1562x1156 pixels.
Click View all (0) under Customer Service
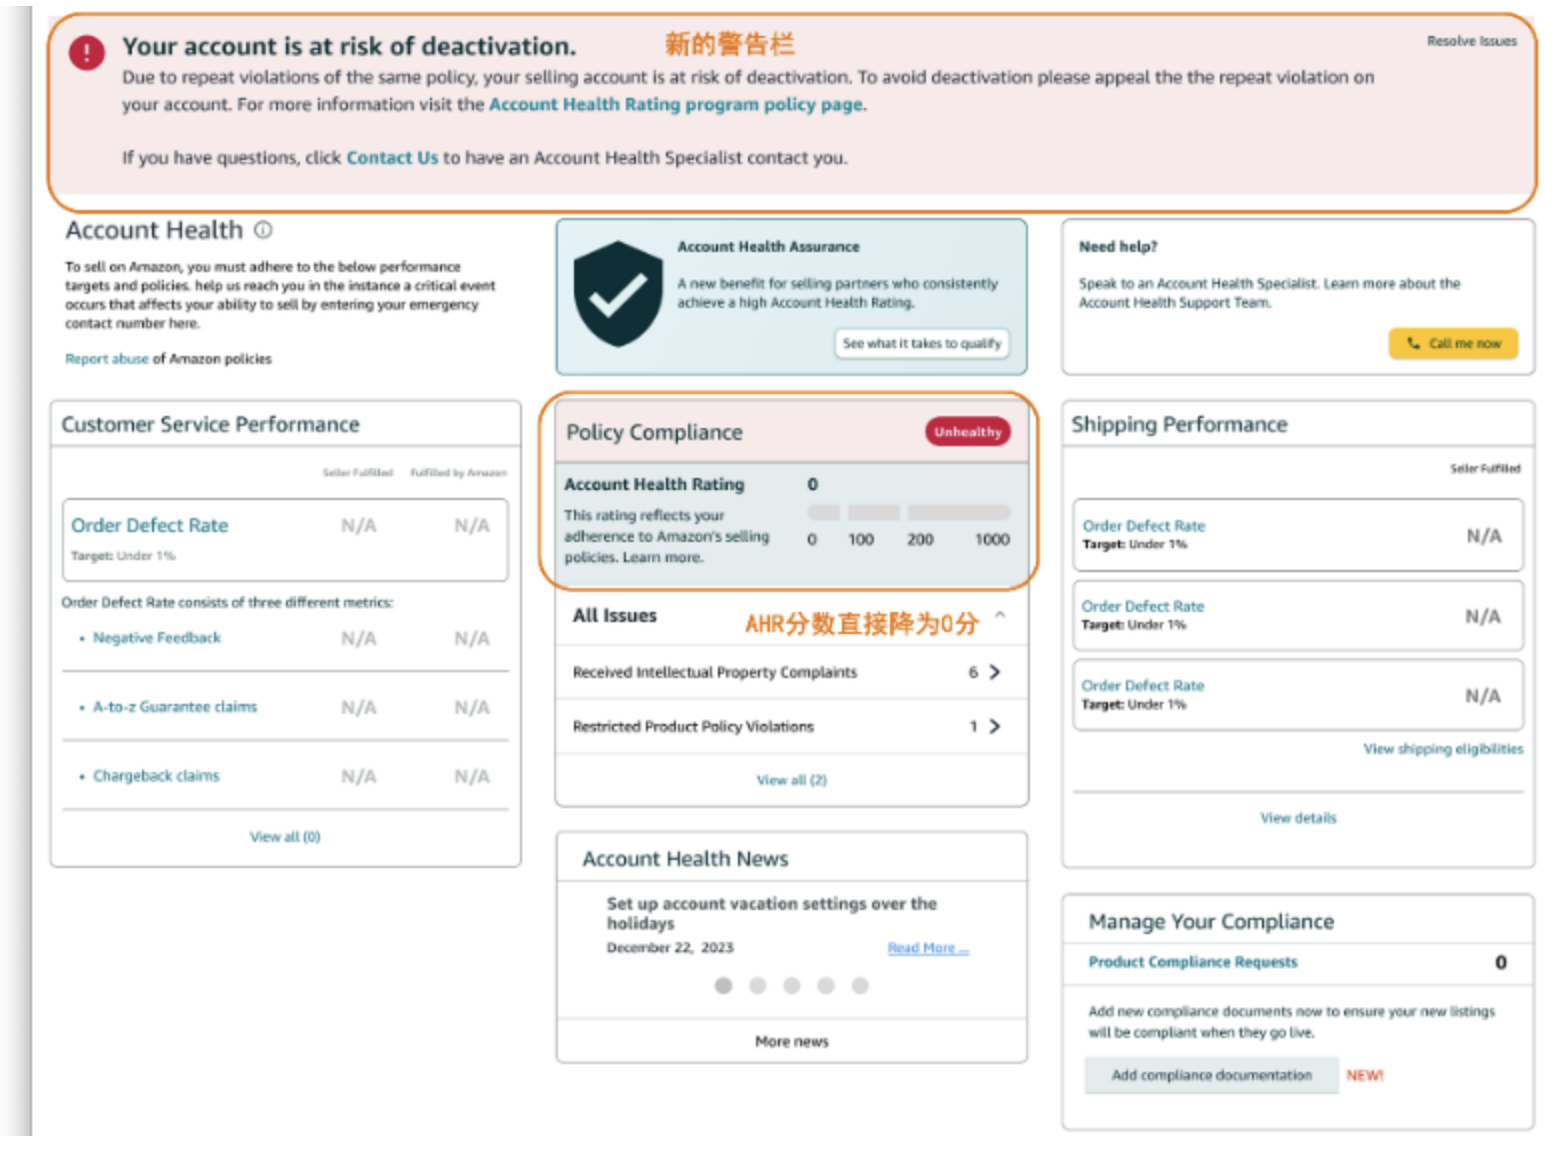[x=285, y=837]
